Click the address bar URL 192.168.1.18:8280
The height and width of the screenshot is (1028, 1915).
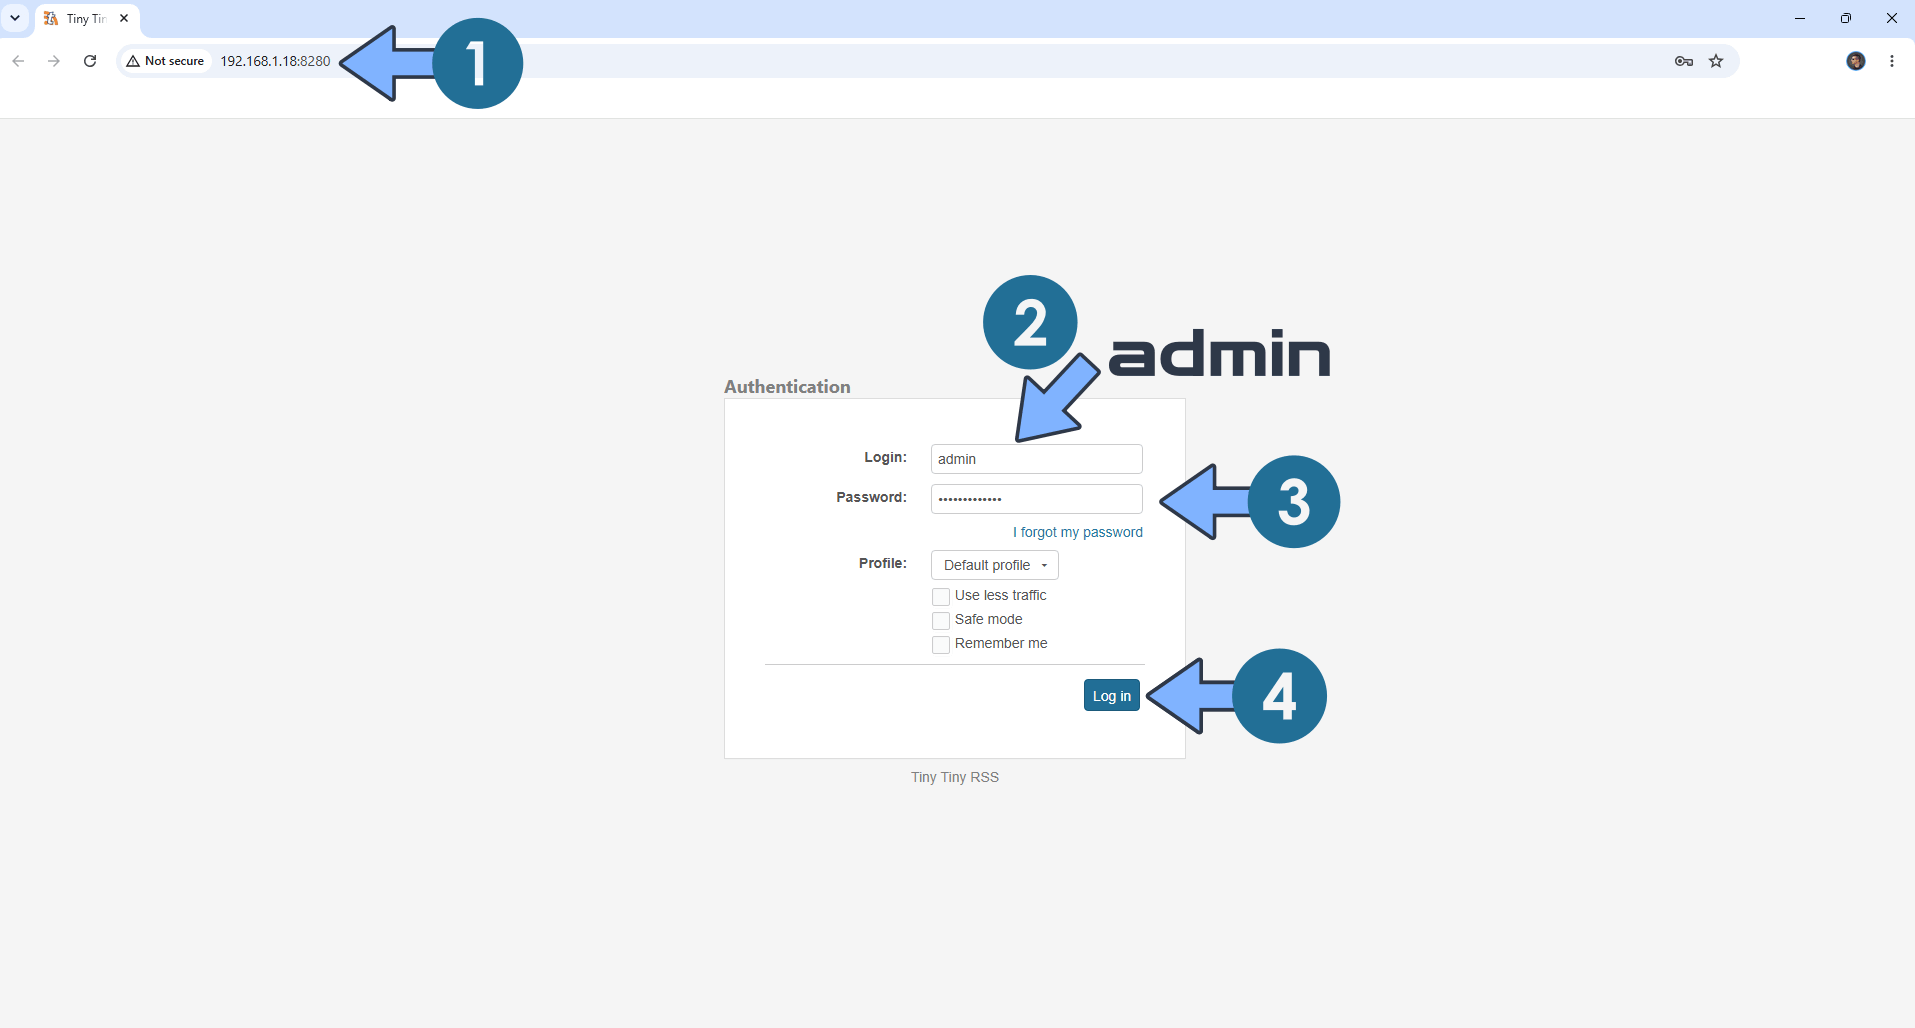click(x=275, y=61)
